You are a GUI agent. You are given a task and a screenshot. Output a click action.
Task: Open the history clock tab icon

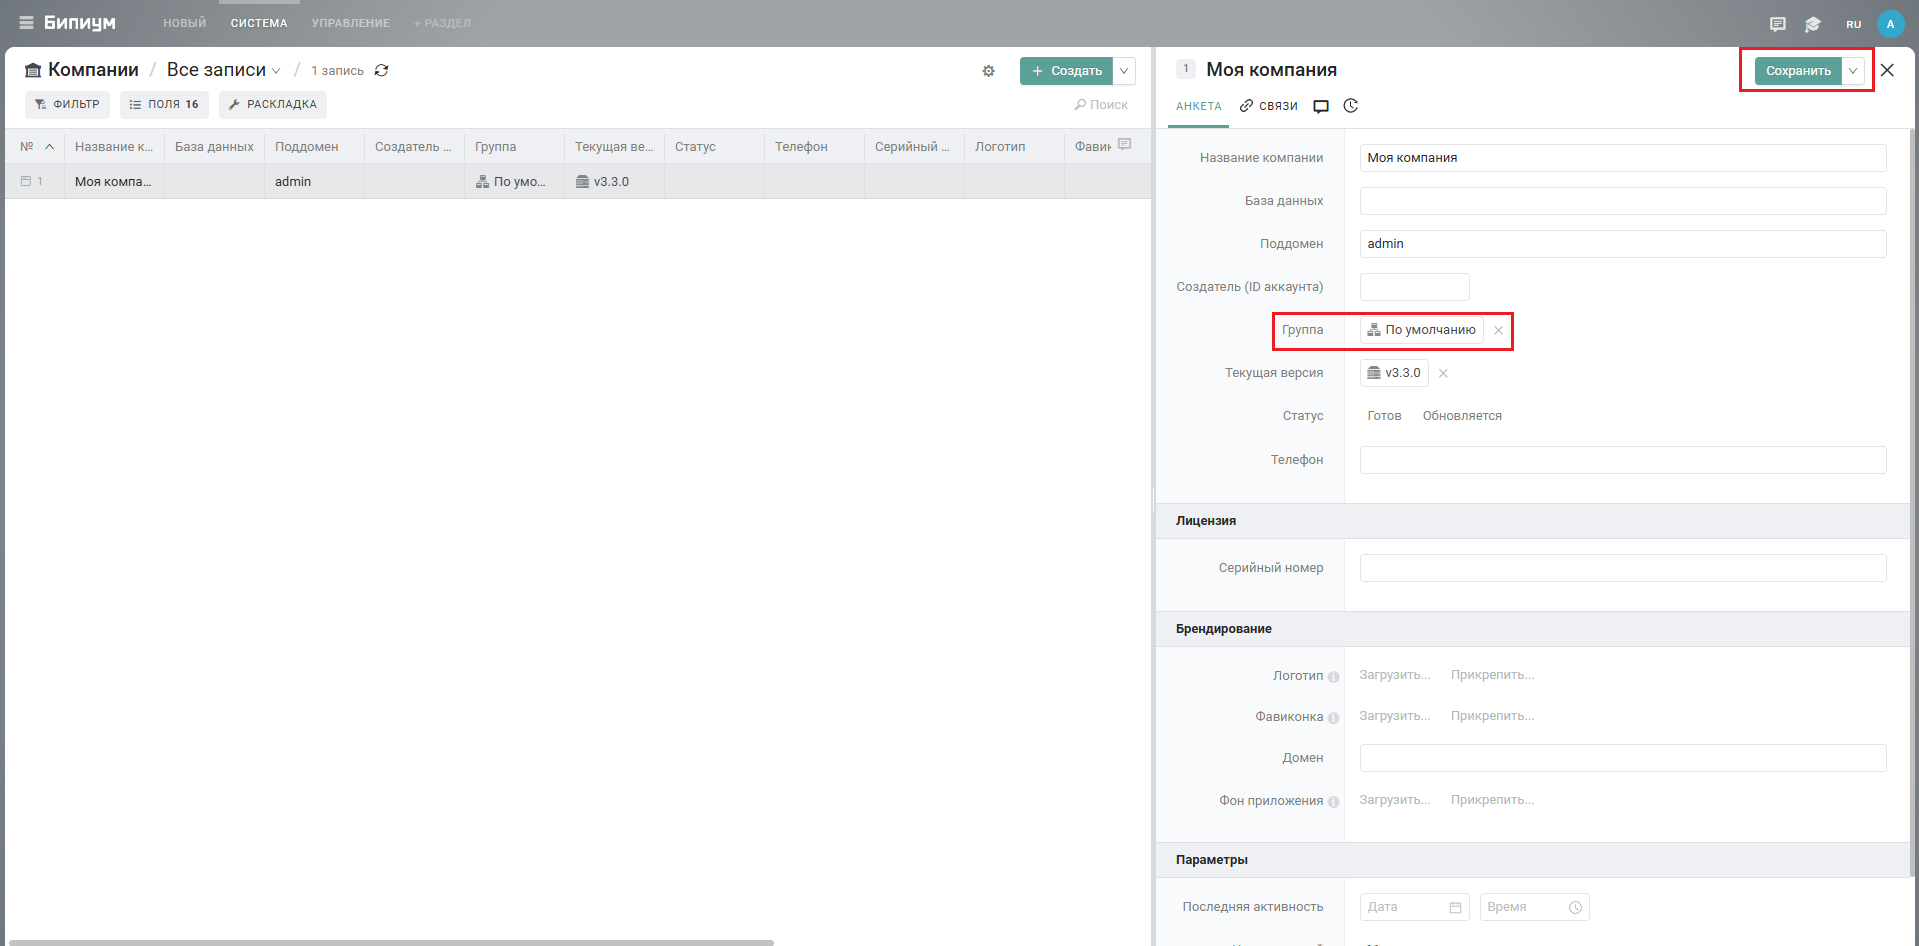point(1351,106)
